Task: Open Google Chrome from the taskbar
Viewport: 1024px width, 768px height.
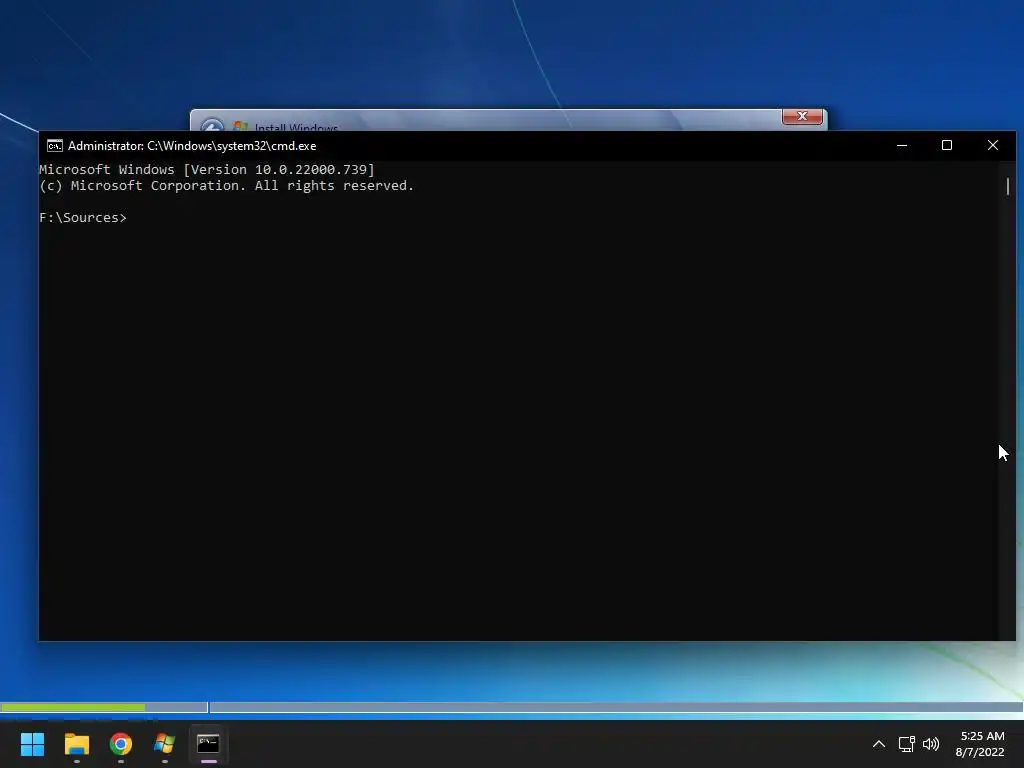Action: [x=121, y=744]
